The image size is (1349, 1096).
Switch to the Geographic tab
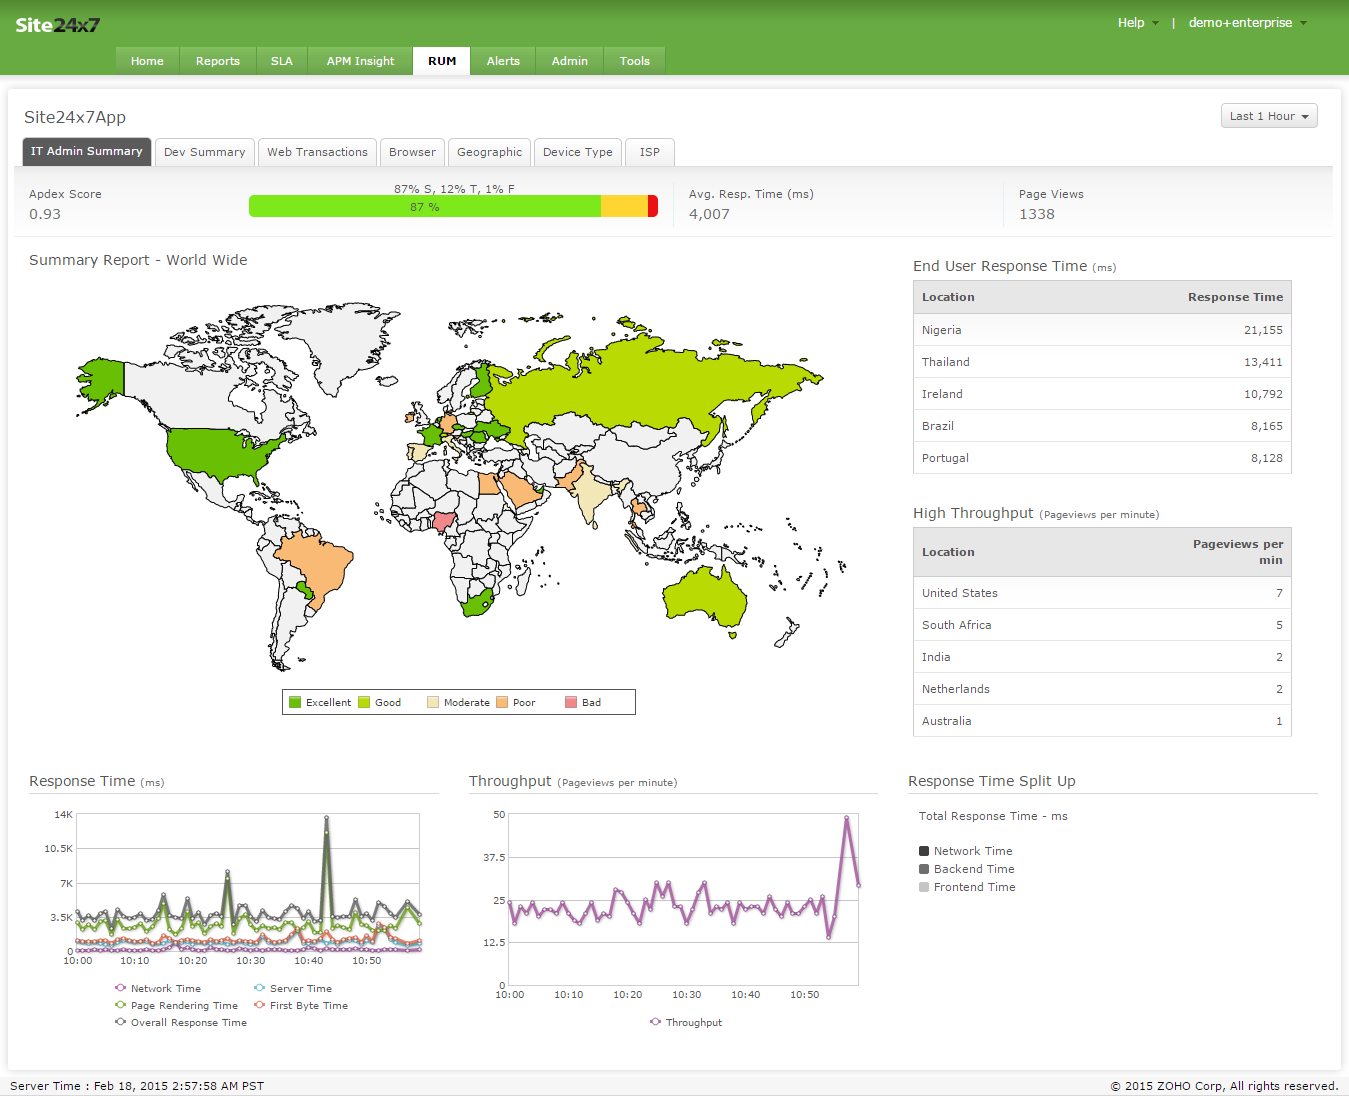pos(489,152)
